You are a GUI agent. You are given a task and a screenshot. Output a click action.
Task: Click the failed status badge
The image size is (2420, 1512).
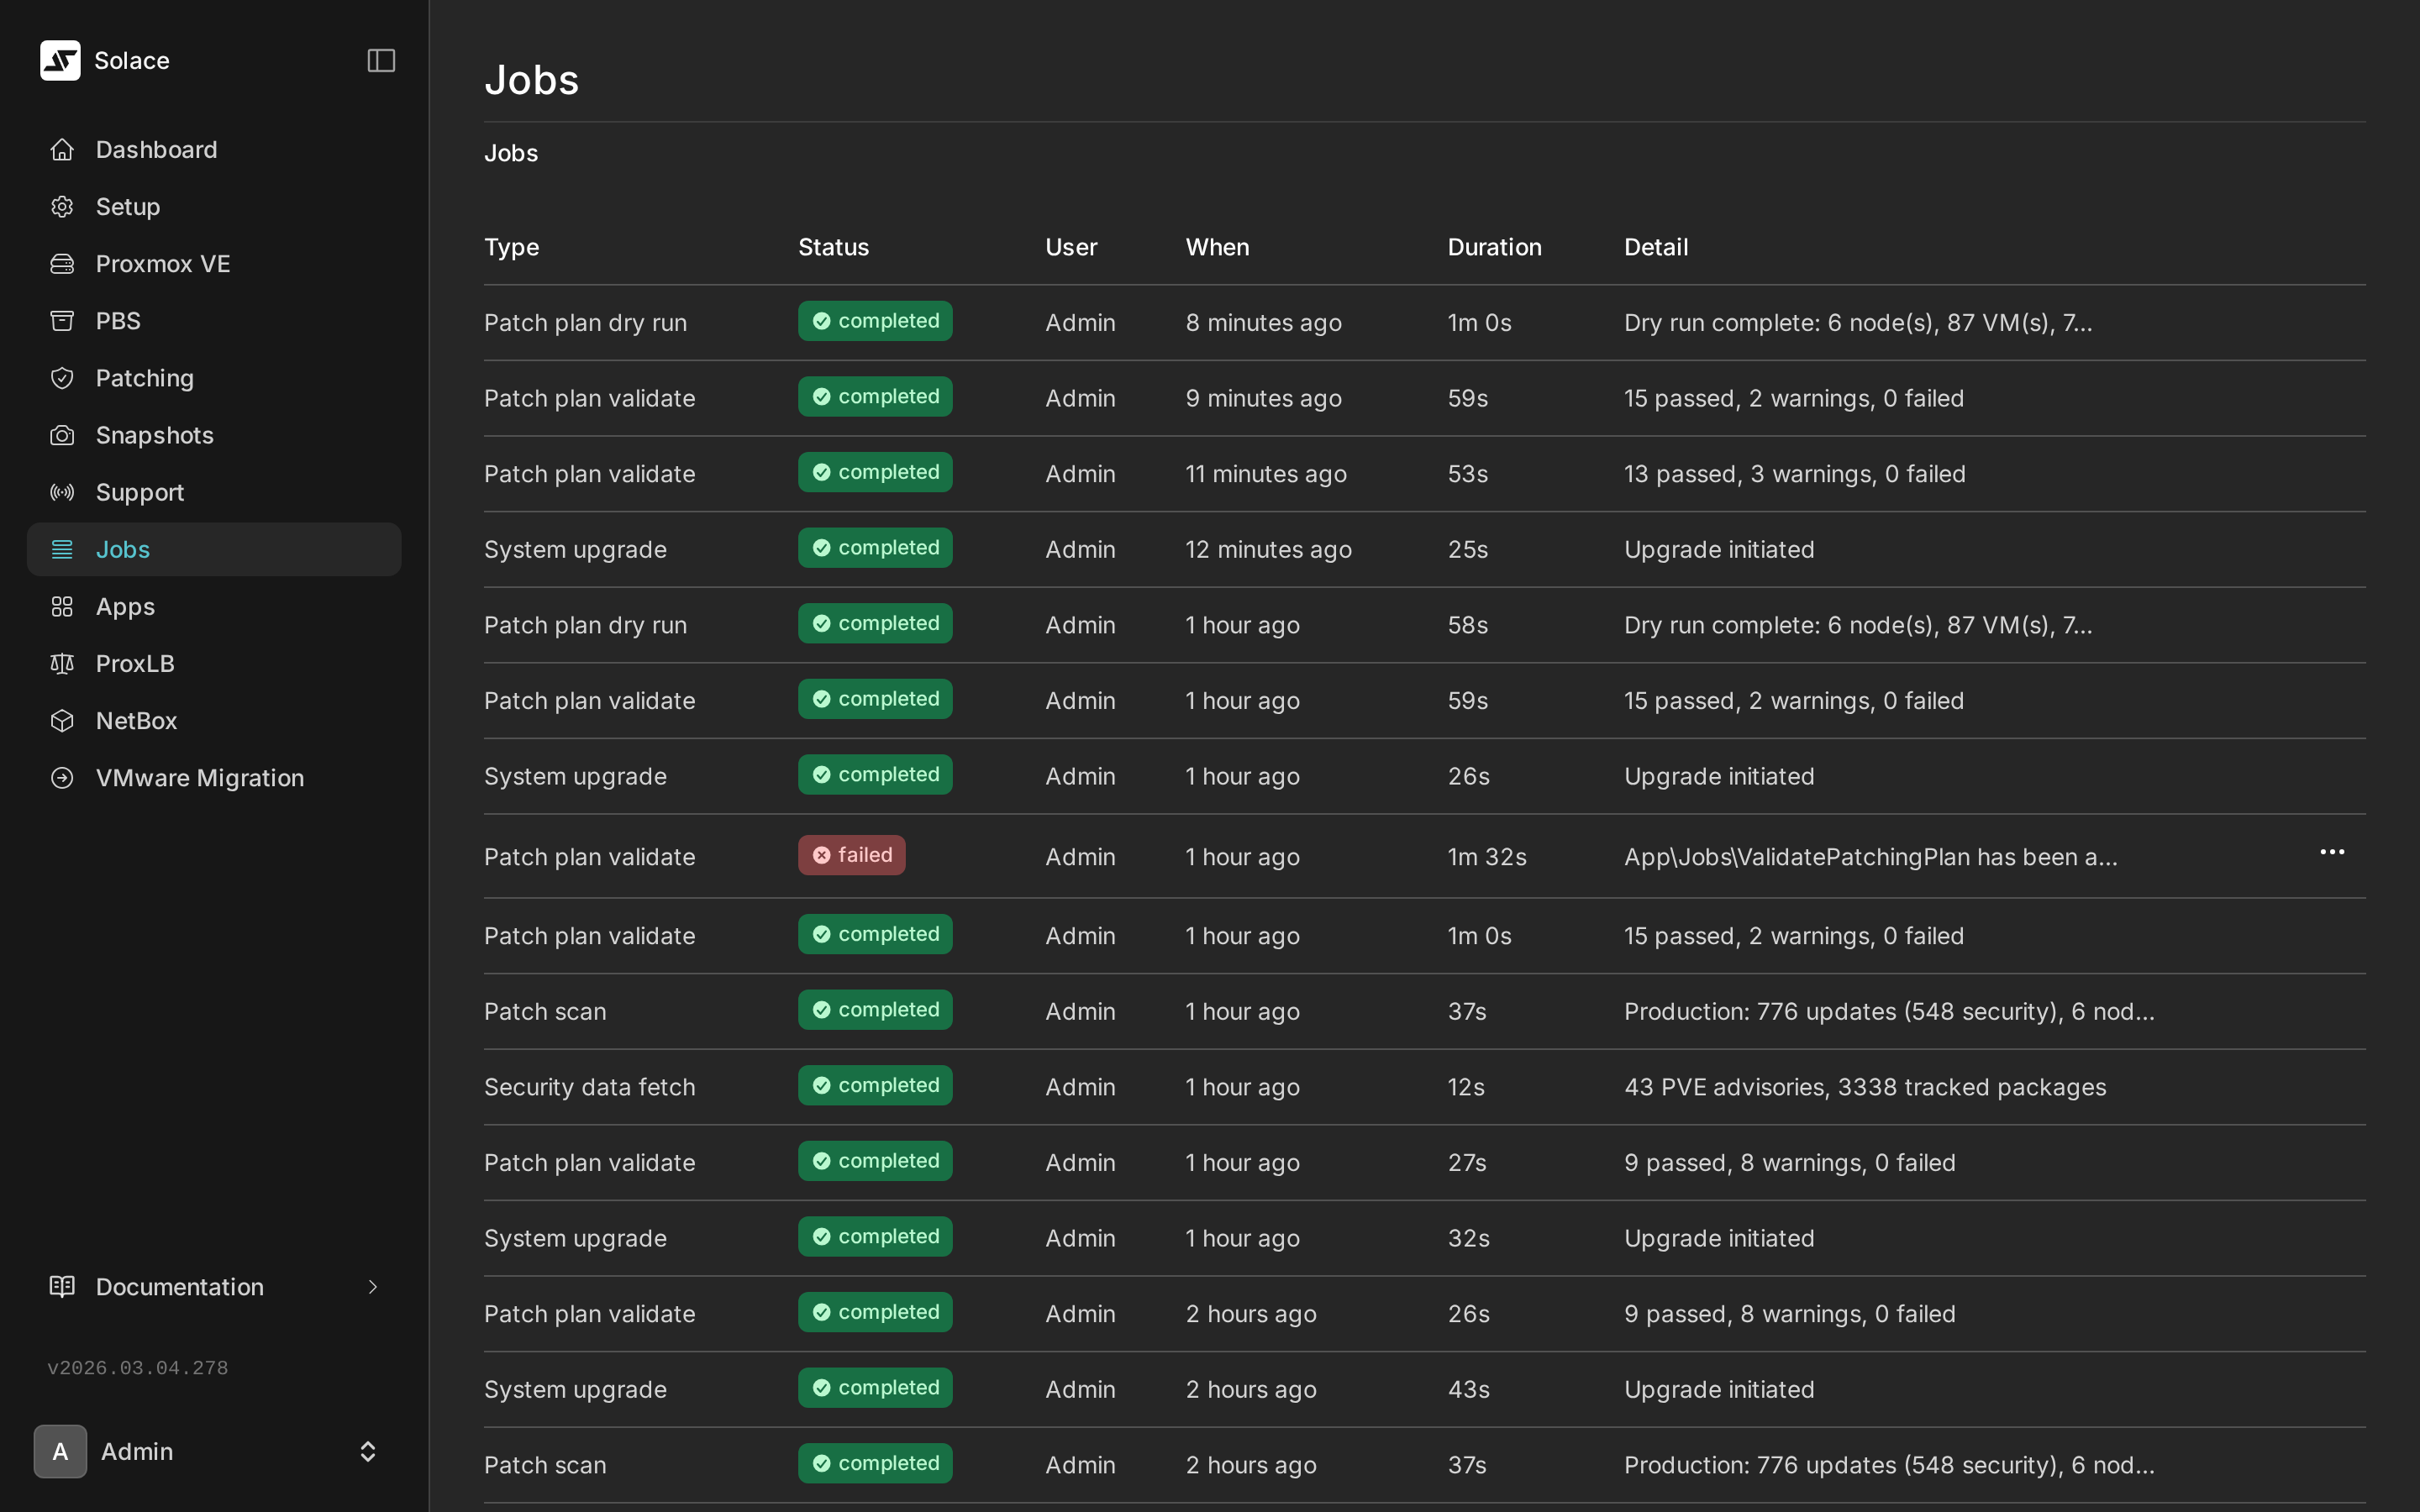[851, 855]
